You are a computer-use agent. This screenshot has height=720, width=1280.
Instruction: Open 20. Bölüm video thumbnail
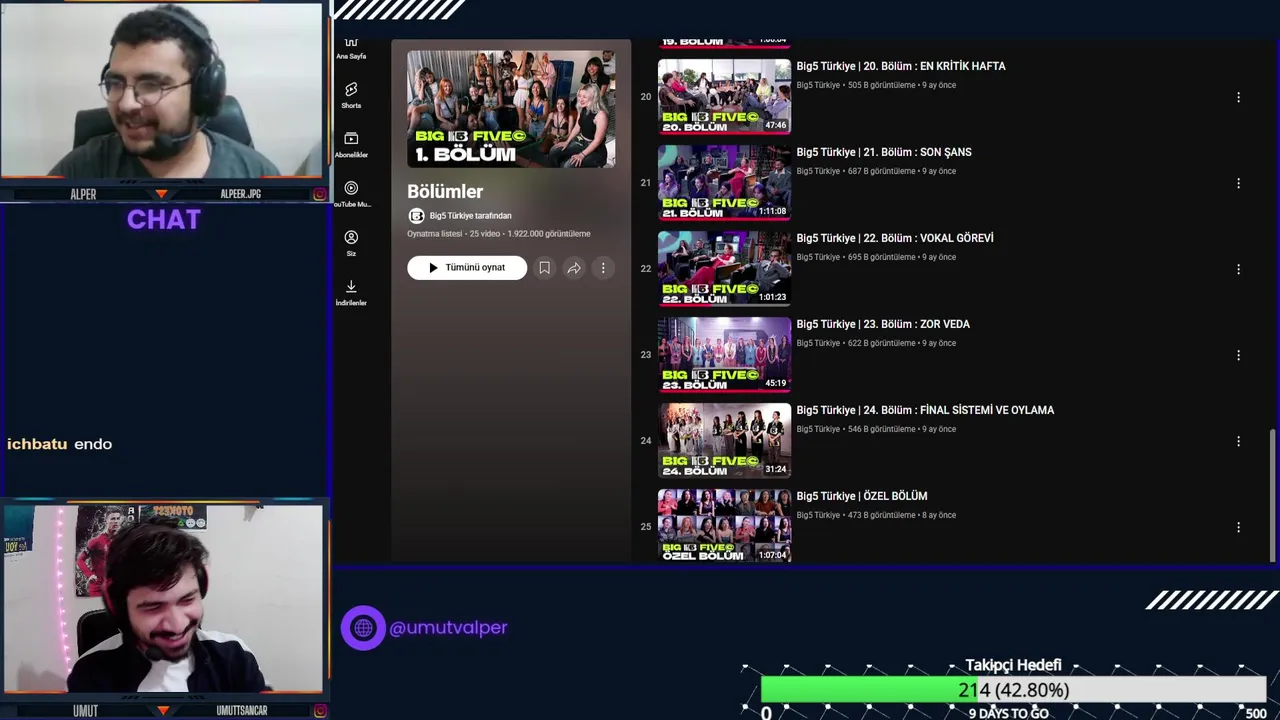[x=724, y=97]
